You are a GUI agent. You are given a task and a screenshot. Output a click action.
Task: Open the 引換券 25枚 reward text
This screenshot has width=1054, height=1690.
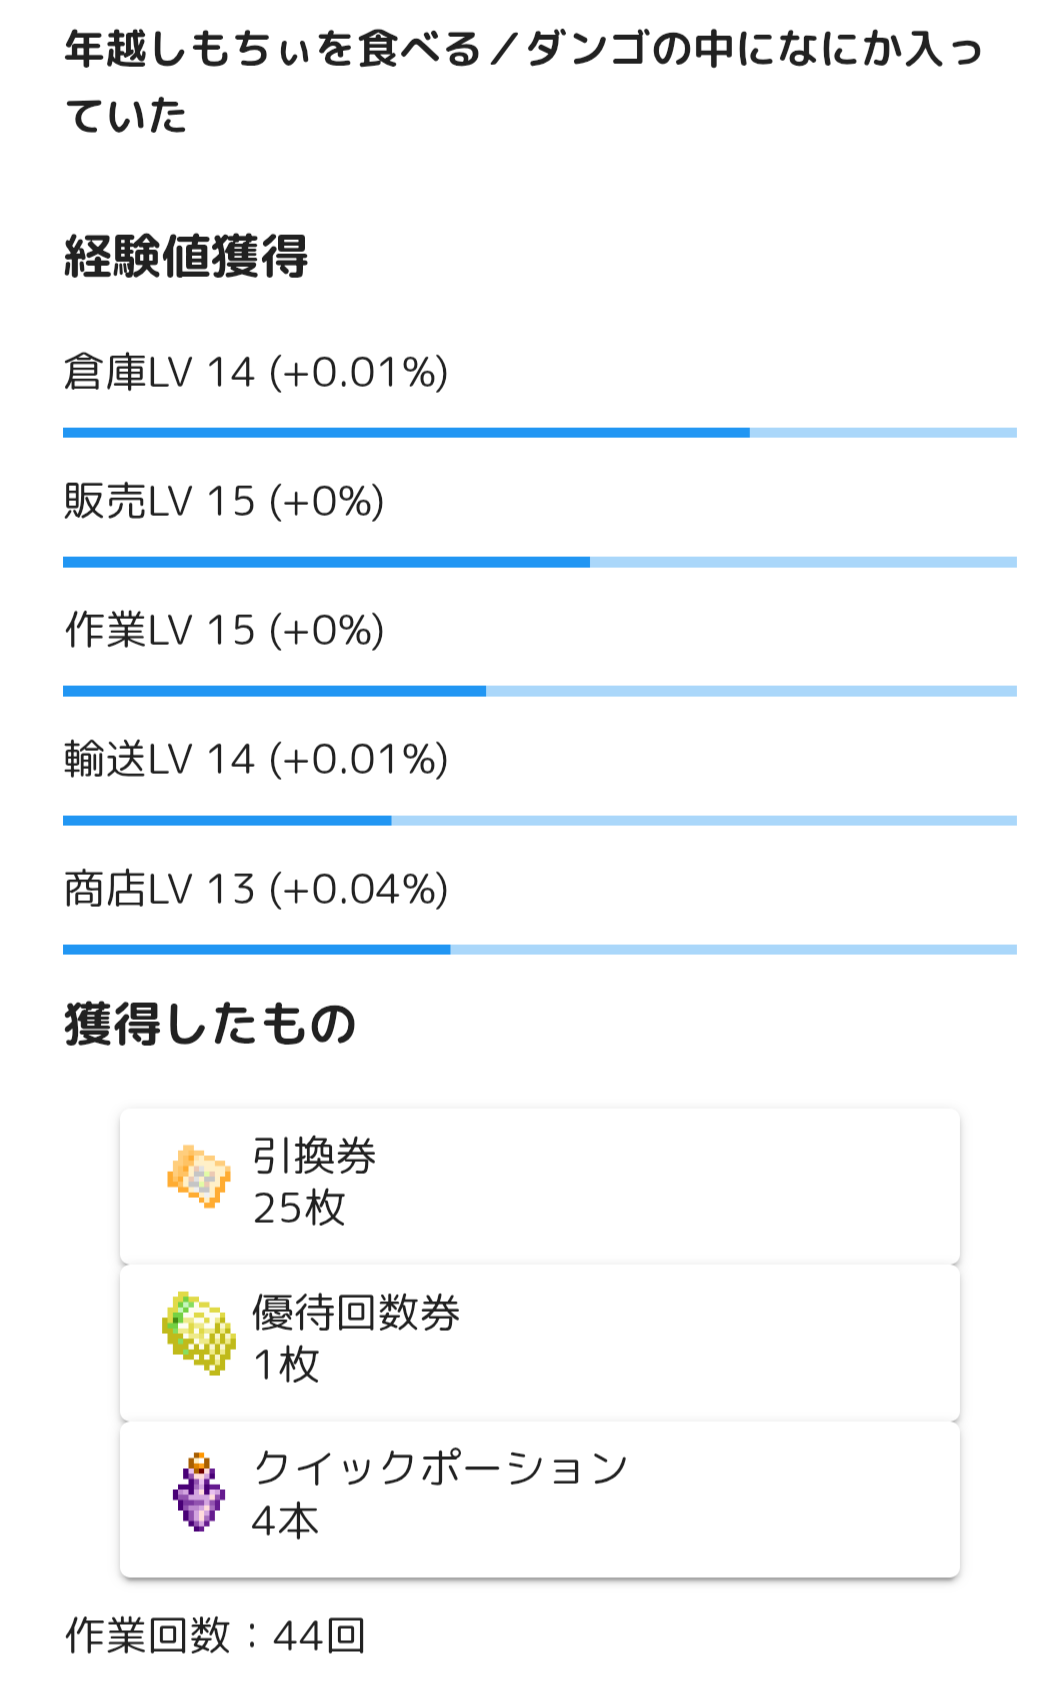pyautogui.click(x=314, y=1182)
